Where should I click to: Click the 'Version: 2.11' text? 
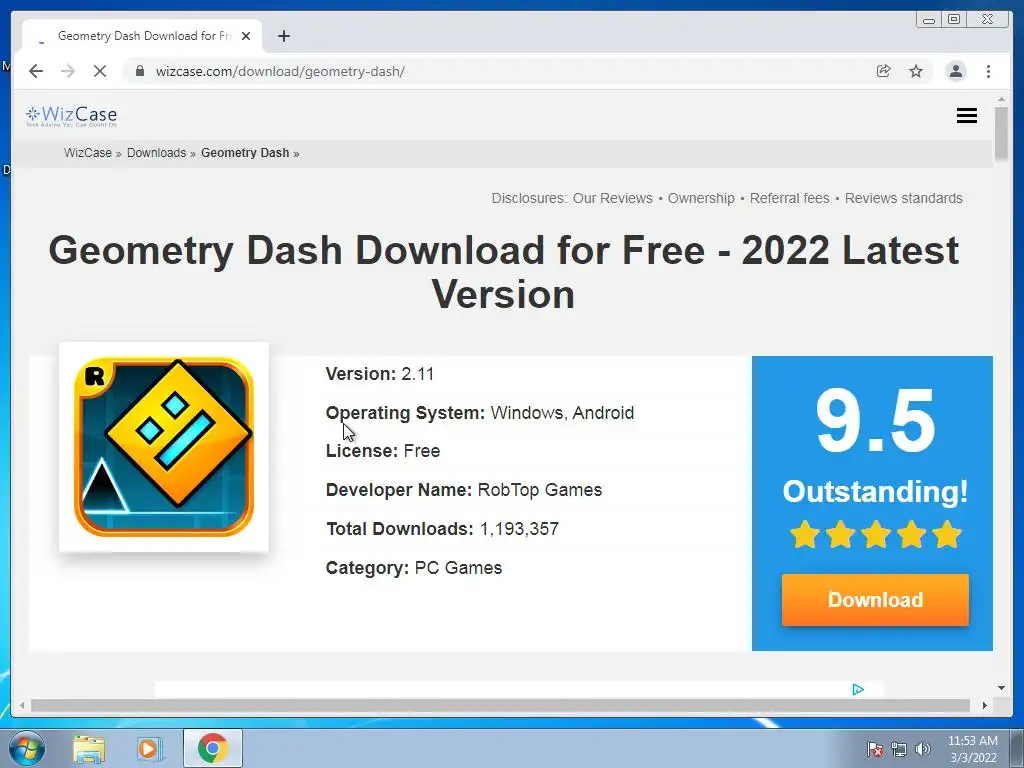click(379, 374)
